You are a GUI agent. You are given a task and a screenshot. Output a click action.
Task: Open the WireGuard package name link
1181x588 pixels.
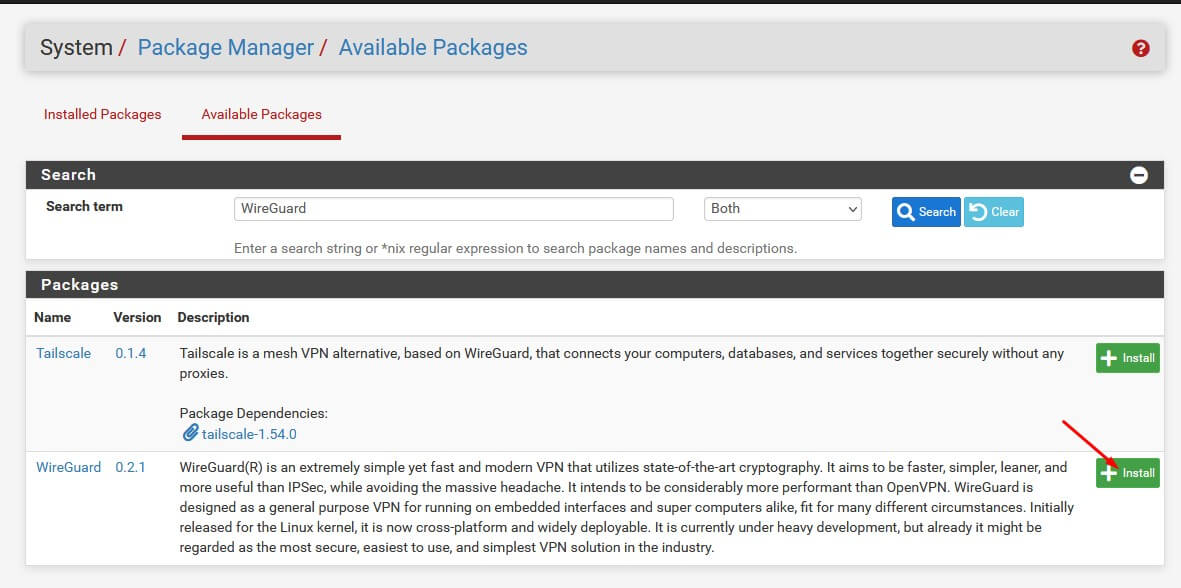pyautogui.click(x=69, y=468)
